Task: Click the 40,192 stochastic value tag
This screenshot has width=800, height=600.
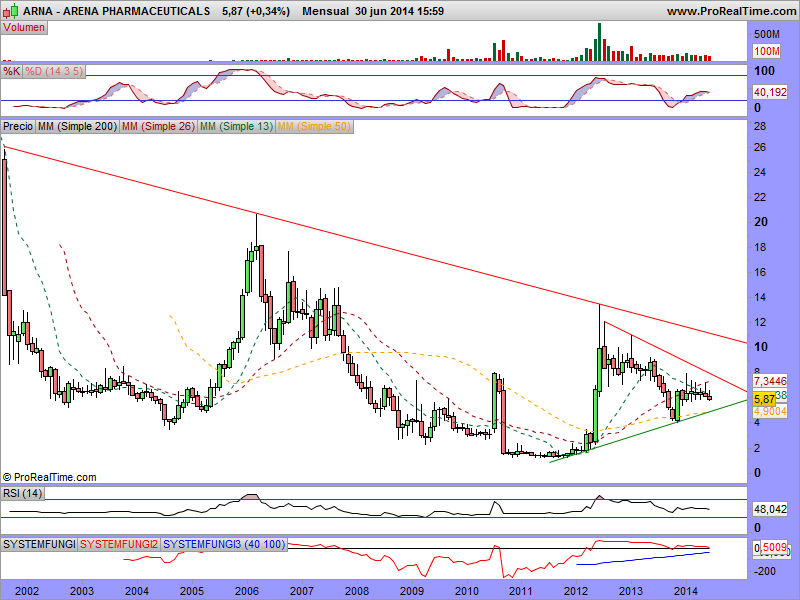Action: coord(770,92)
